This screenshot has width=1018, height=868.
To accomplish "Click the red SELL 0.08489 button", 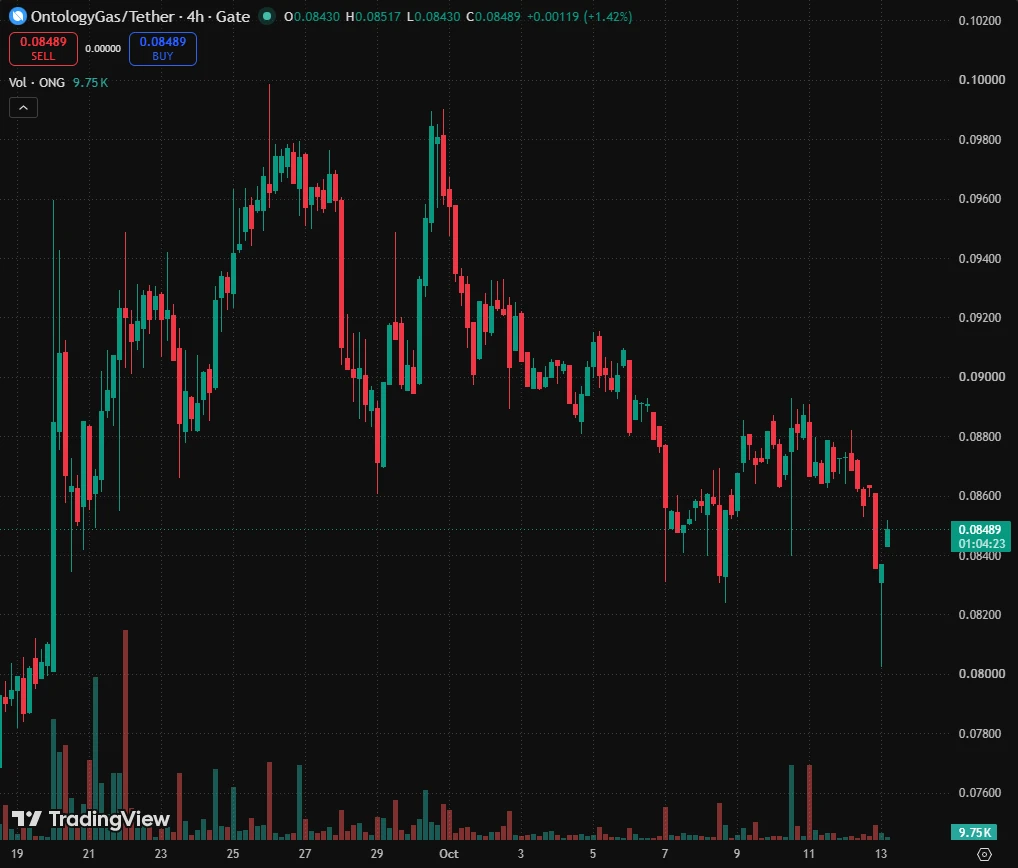I will tap(43, 49).
